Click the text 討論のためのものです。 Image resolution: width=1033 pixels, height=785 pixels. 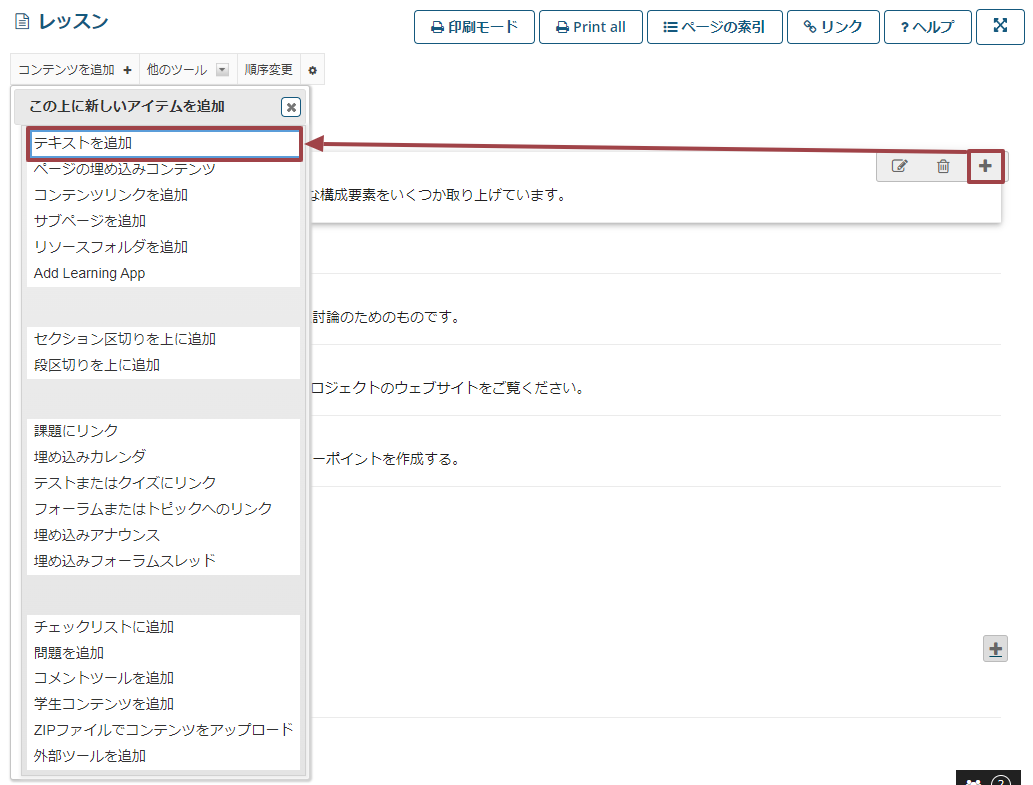[x=386, y=317]
